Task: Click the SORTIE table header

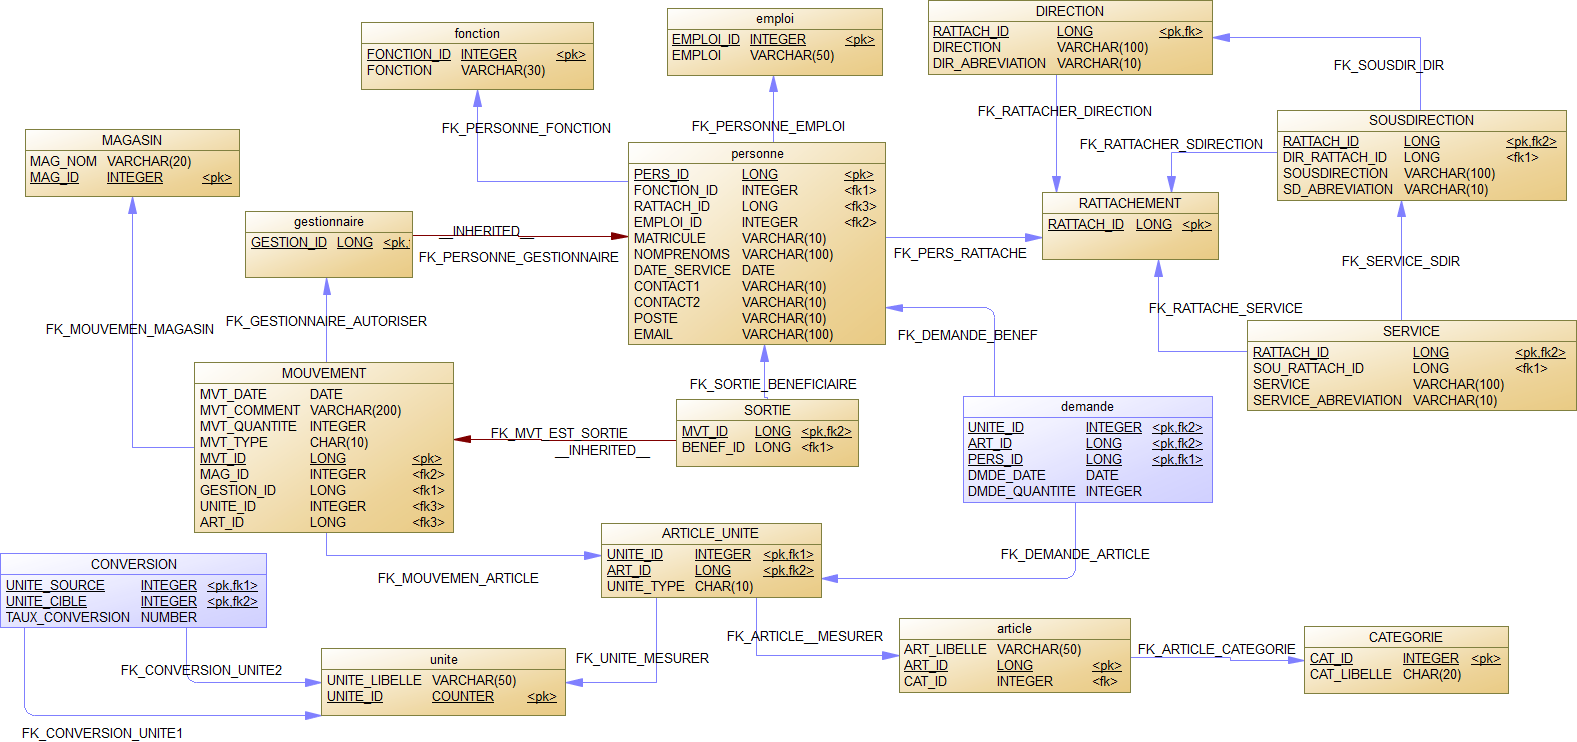Action: pyautogui.click(x=767, y=410)
